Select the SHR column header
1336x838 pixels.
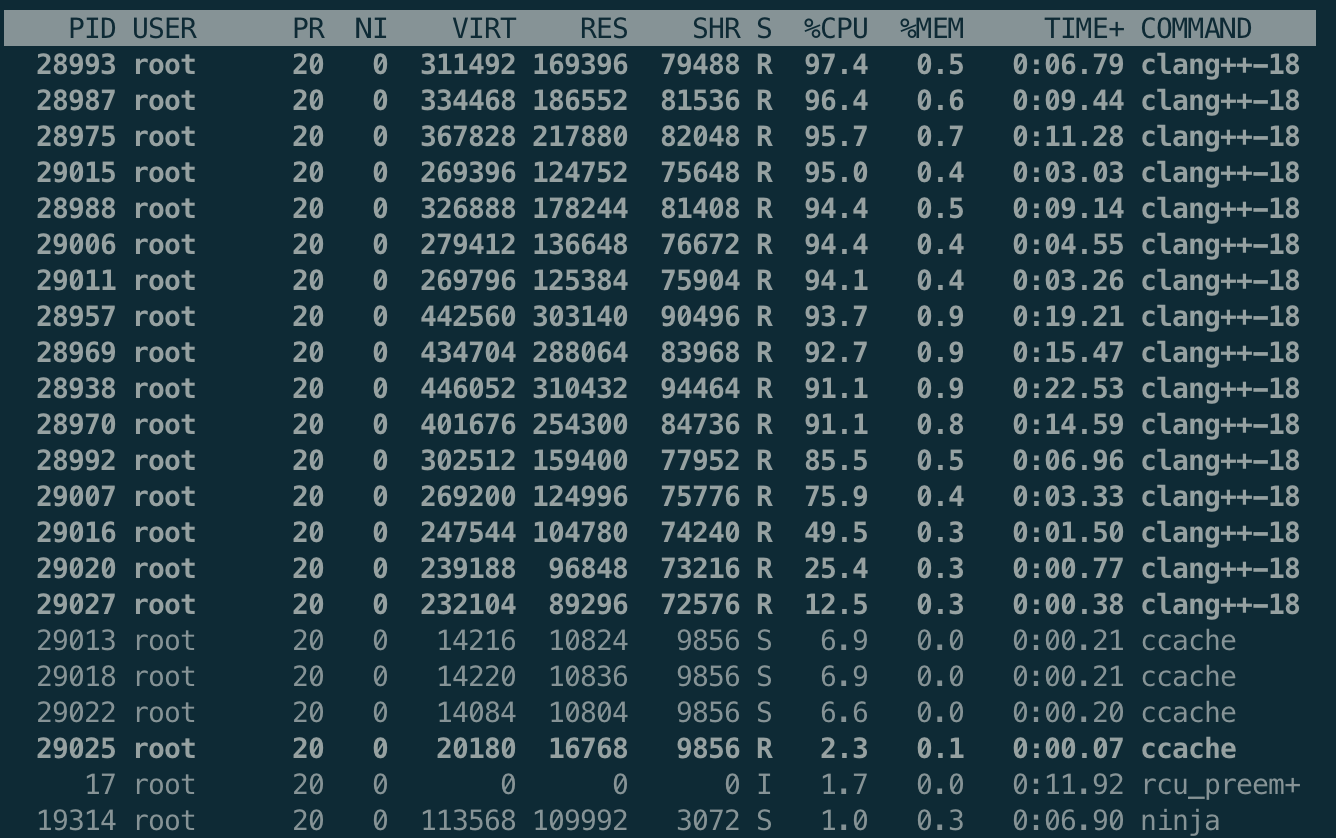(718, 29)
